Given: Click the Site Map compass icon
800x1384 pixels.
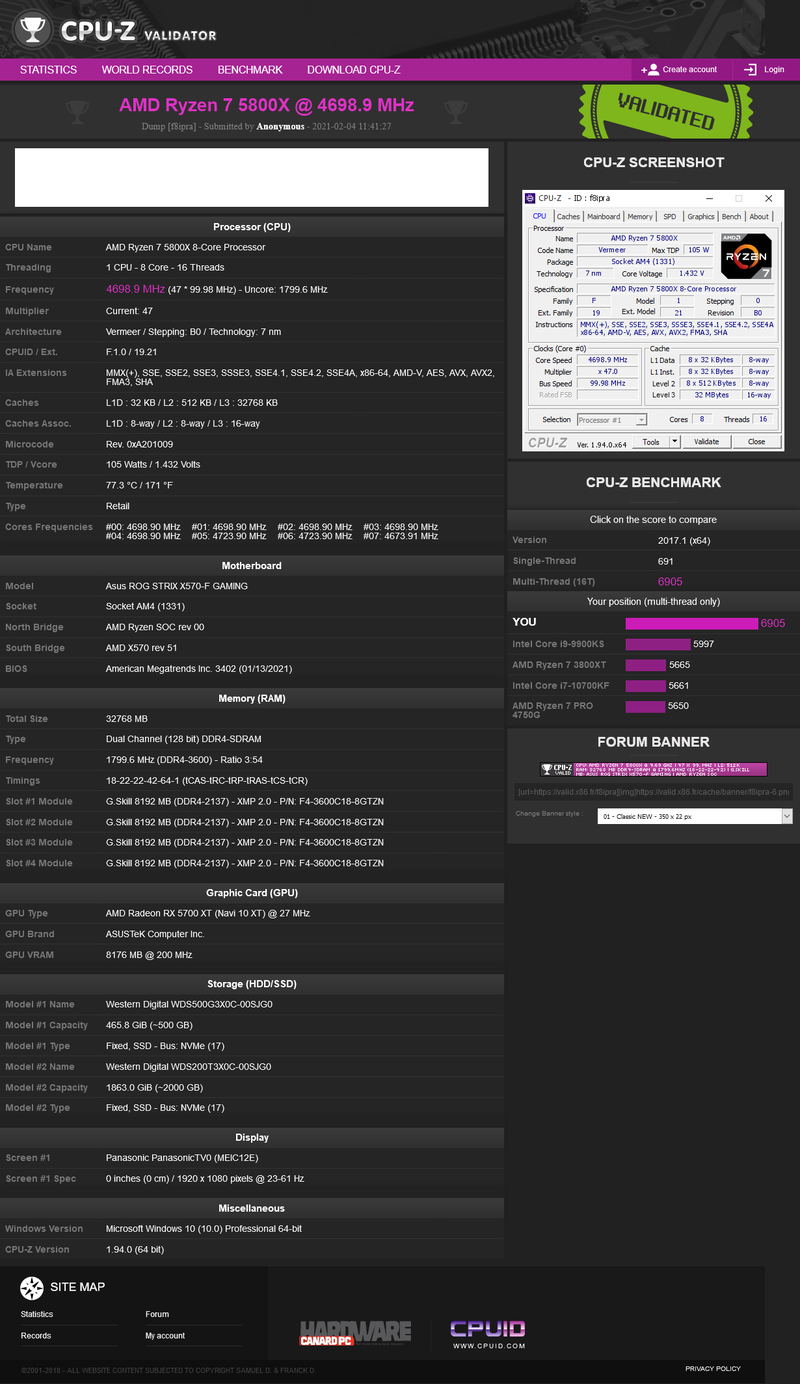Looking at the screenshot, I should coord(32,1288).
